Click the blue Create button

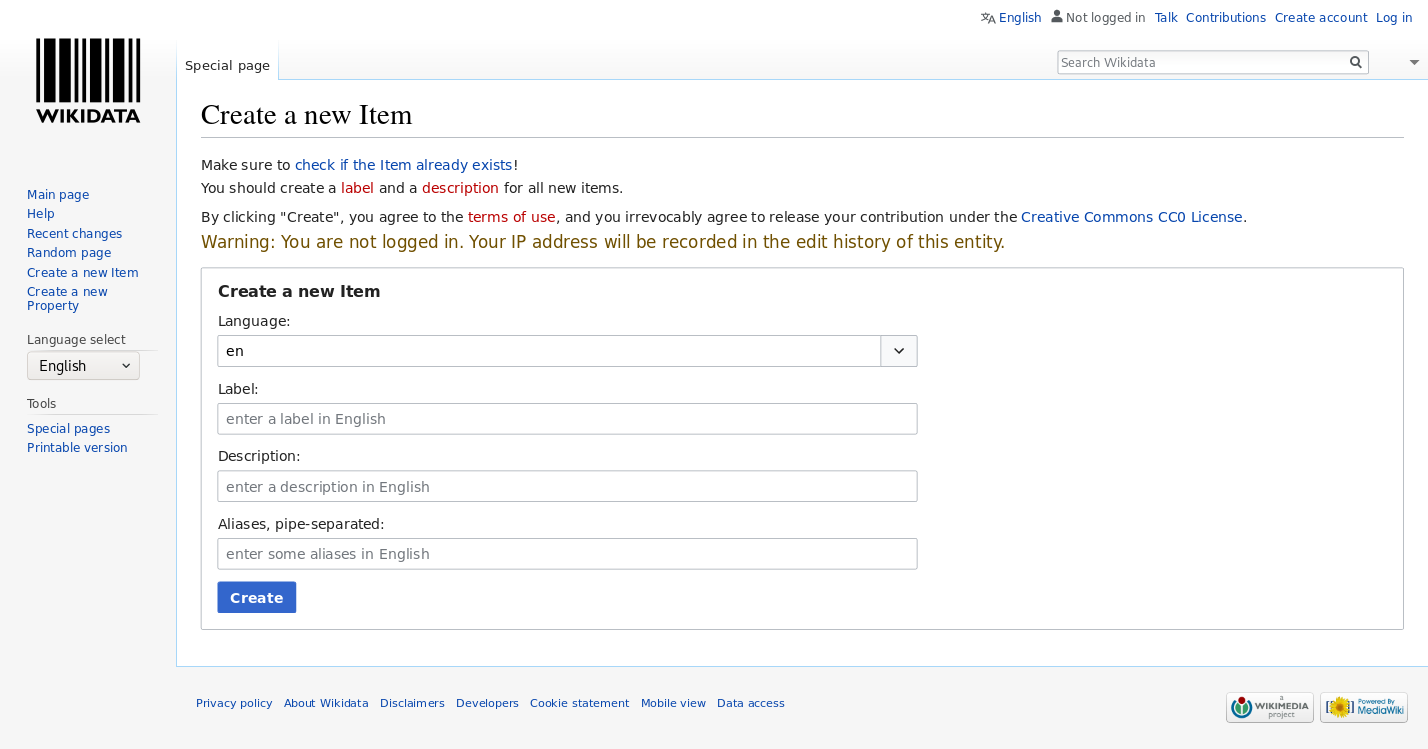257,597
